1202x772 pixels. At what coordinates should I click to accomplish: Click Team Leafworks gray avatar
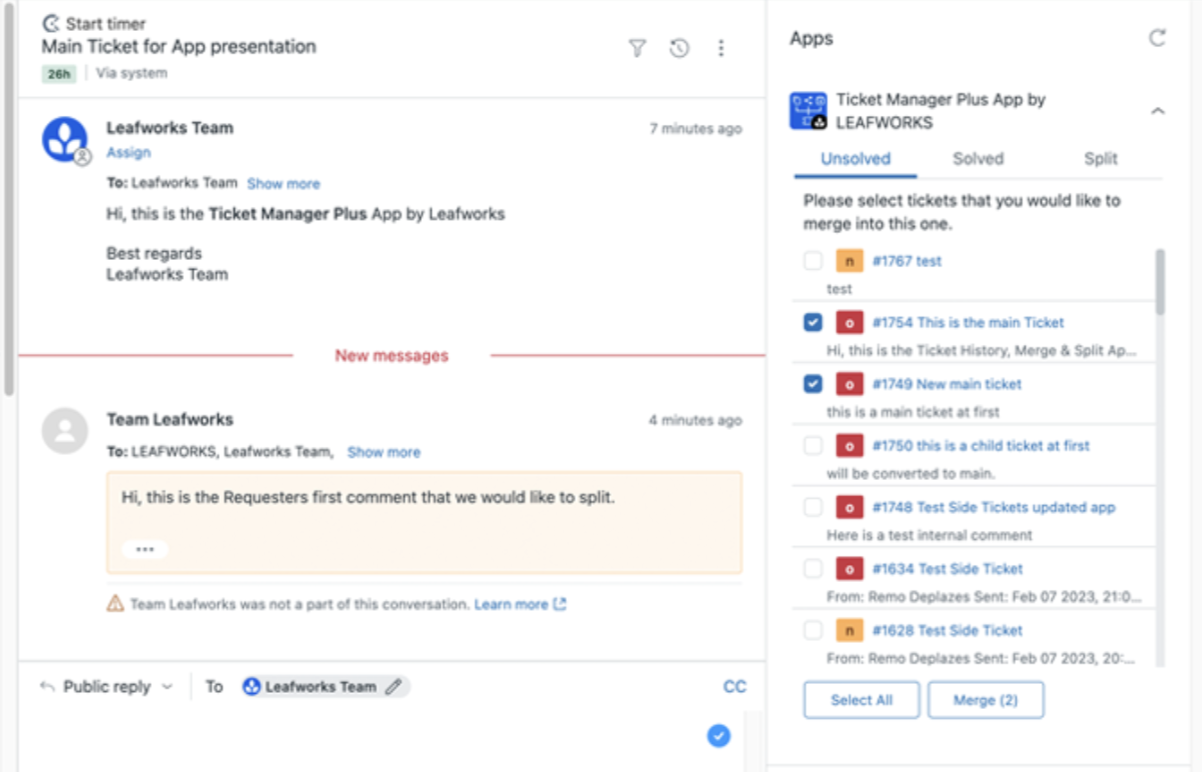click(64, 430)
